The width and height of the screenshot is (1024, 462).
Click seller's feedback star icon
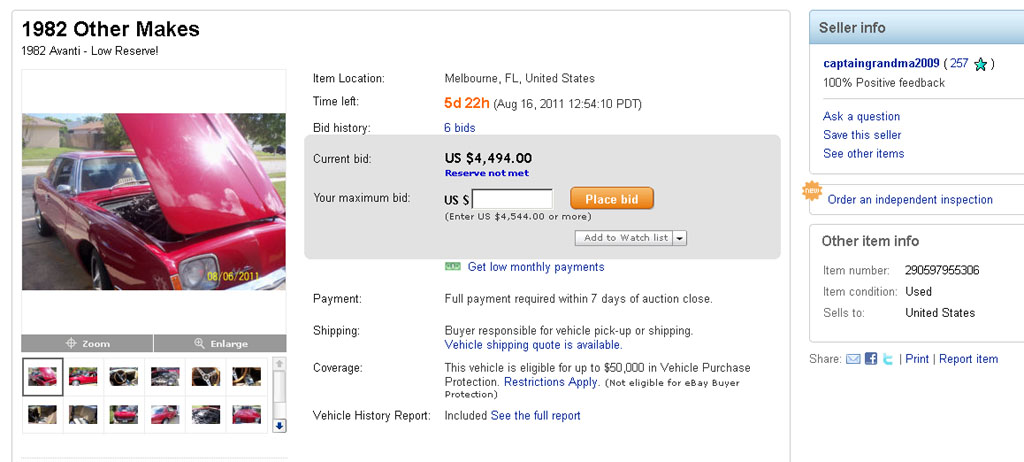pyautogui.click(x=981, y=64)
